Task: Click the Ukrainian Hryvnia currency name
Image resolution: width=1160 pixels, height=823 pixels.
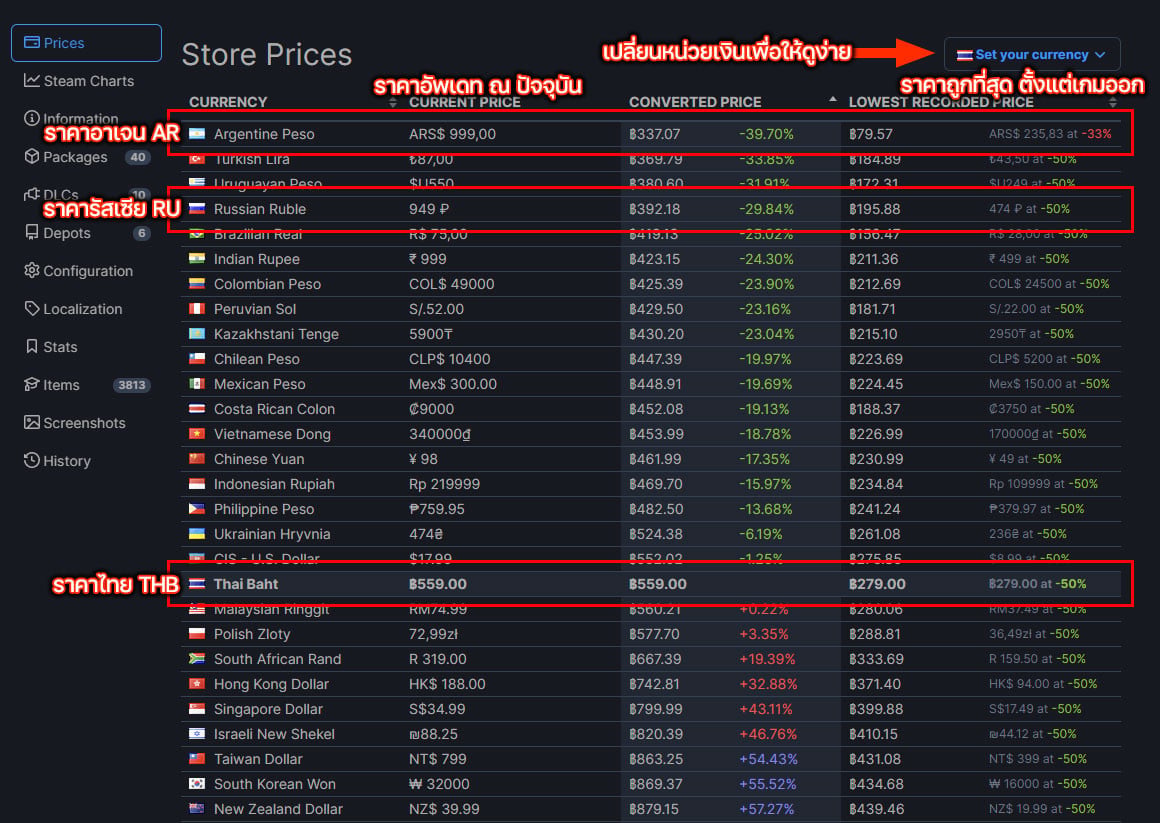Action: 272,534
